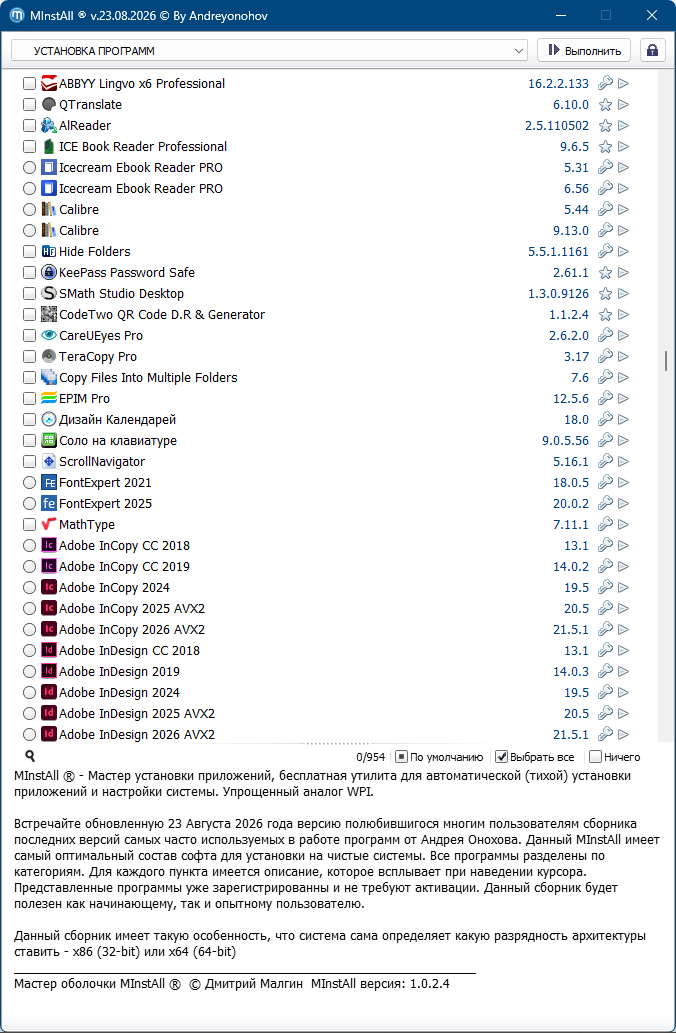The width and height of the screenshot is (676, 1033).
Task: Open the УСТАНОВКА ПРОГРАММ dropdown
Action: (269, 51)
